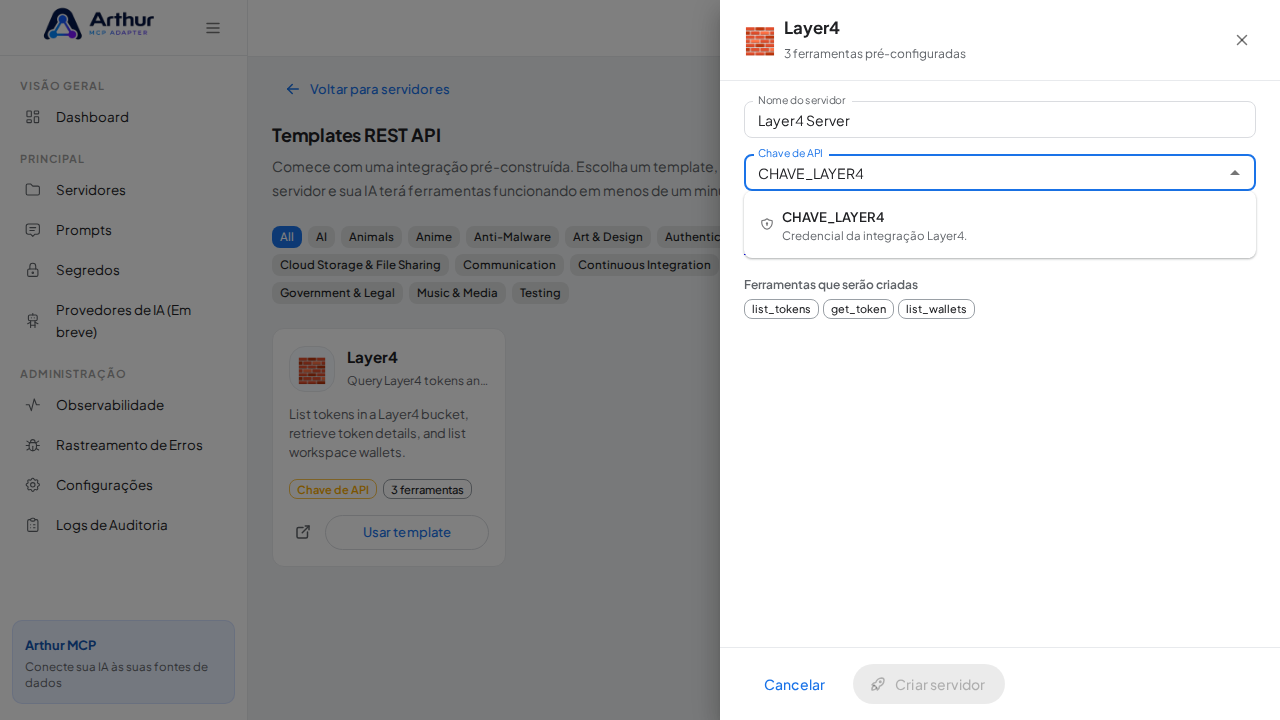Click 'Ferramentas que serão criadas' label
The width and height of the screenshot is (1280, 720).
[x=831, y=284]
